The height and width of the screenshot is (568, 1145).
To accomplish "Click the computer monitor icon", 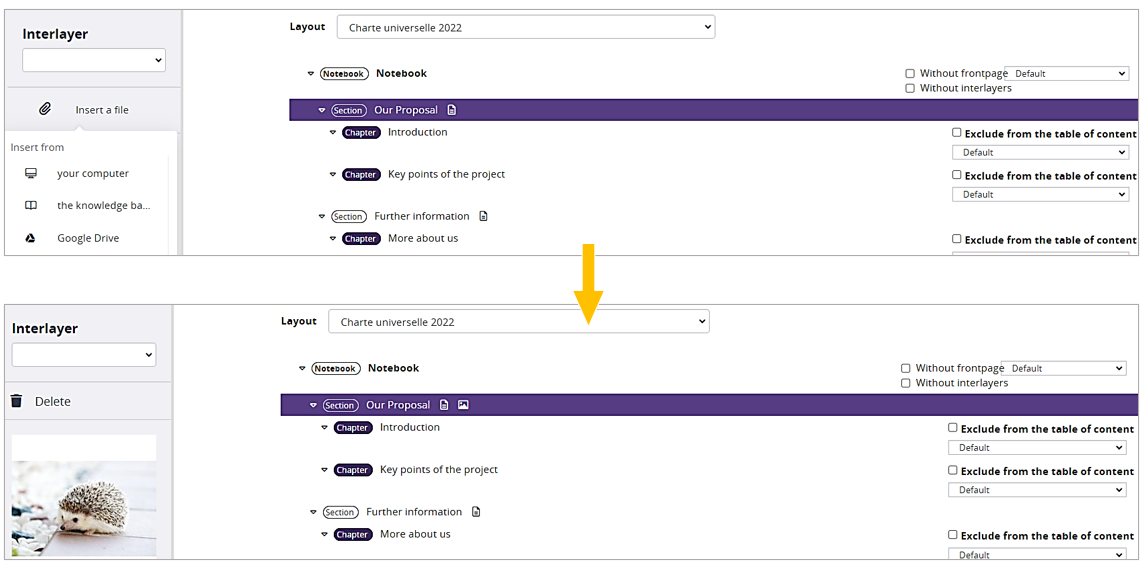I will coord(31,173).
